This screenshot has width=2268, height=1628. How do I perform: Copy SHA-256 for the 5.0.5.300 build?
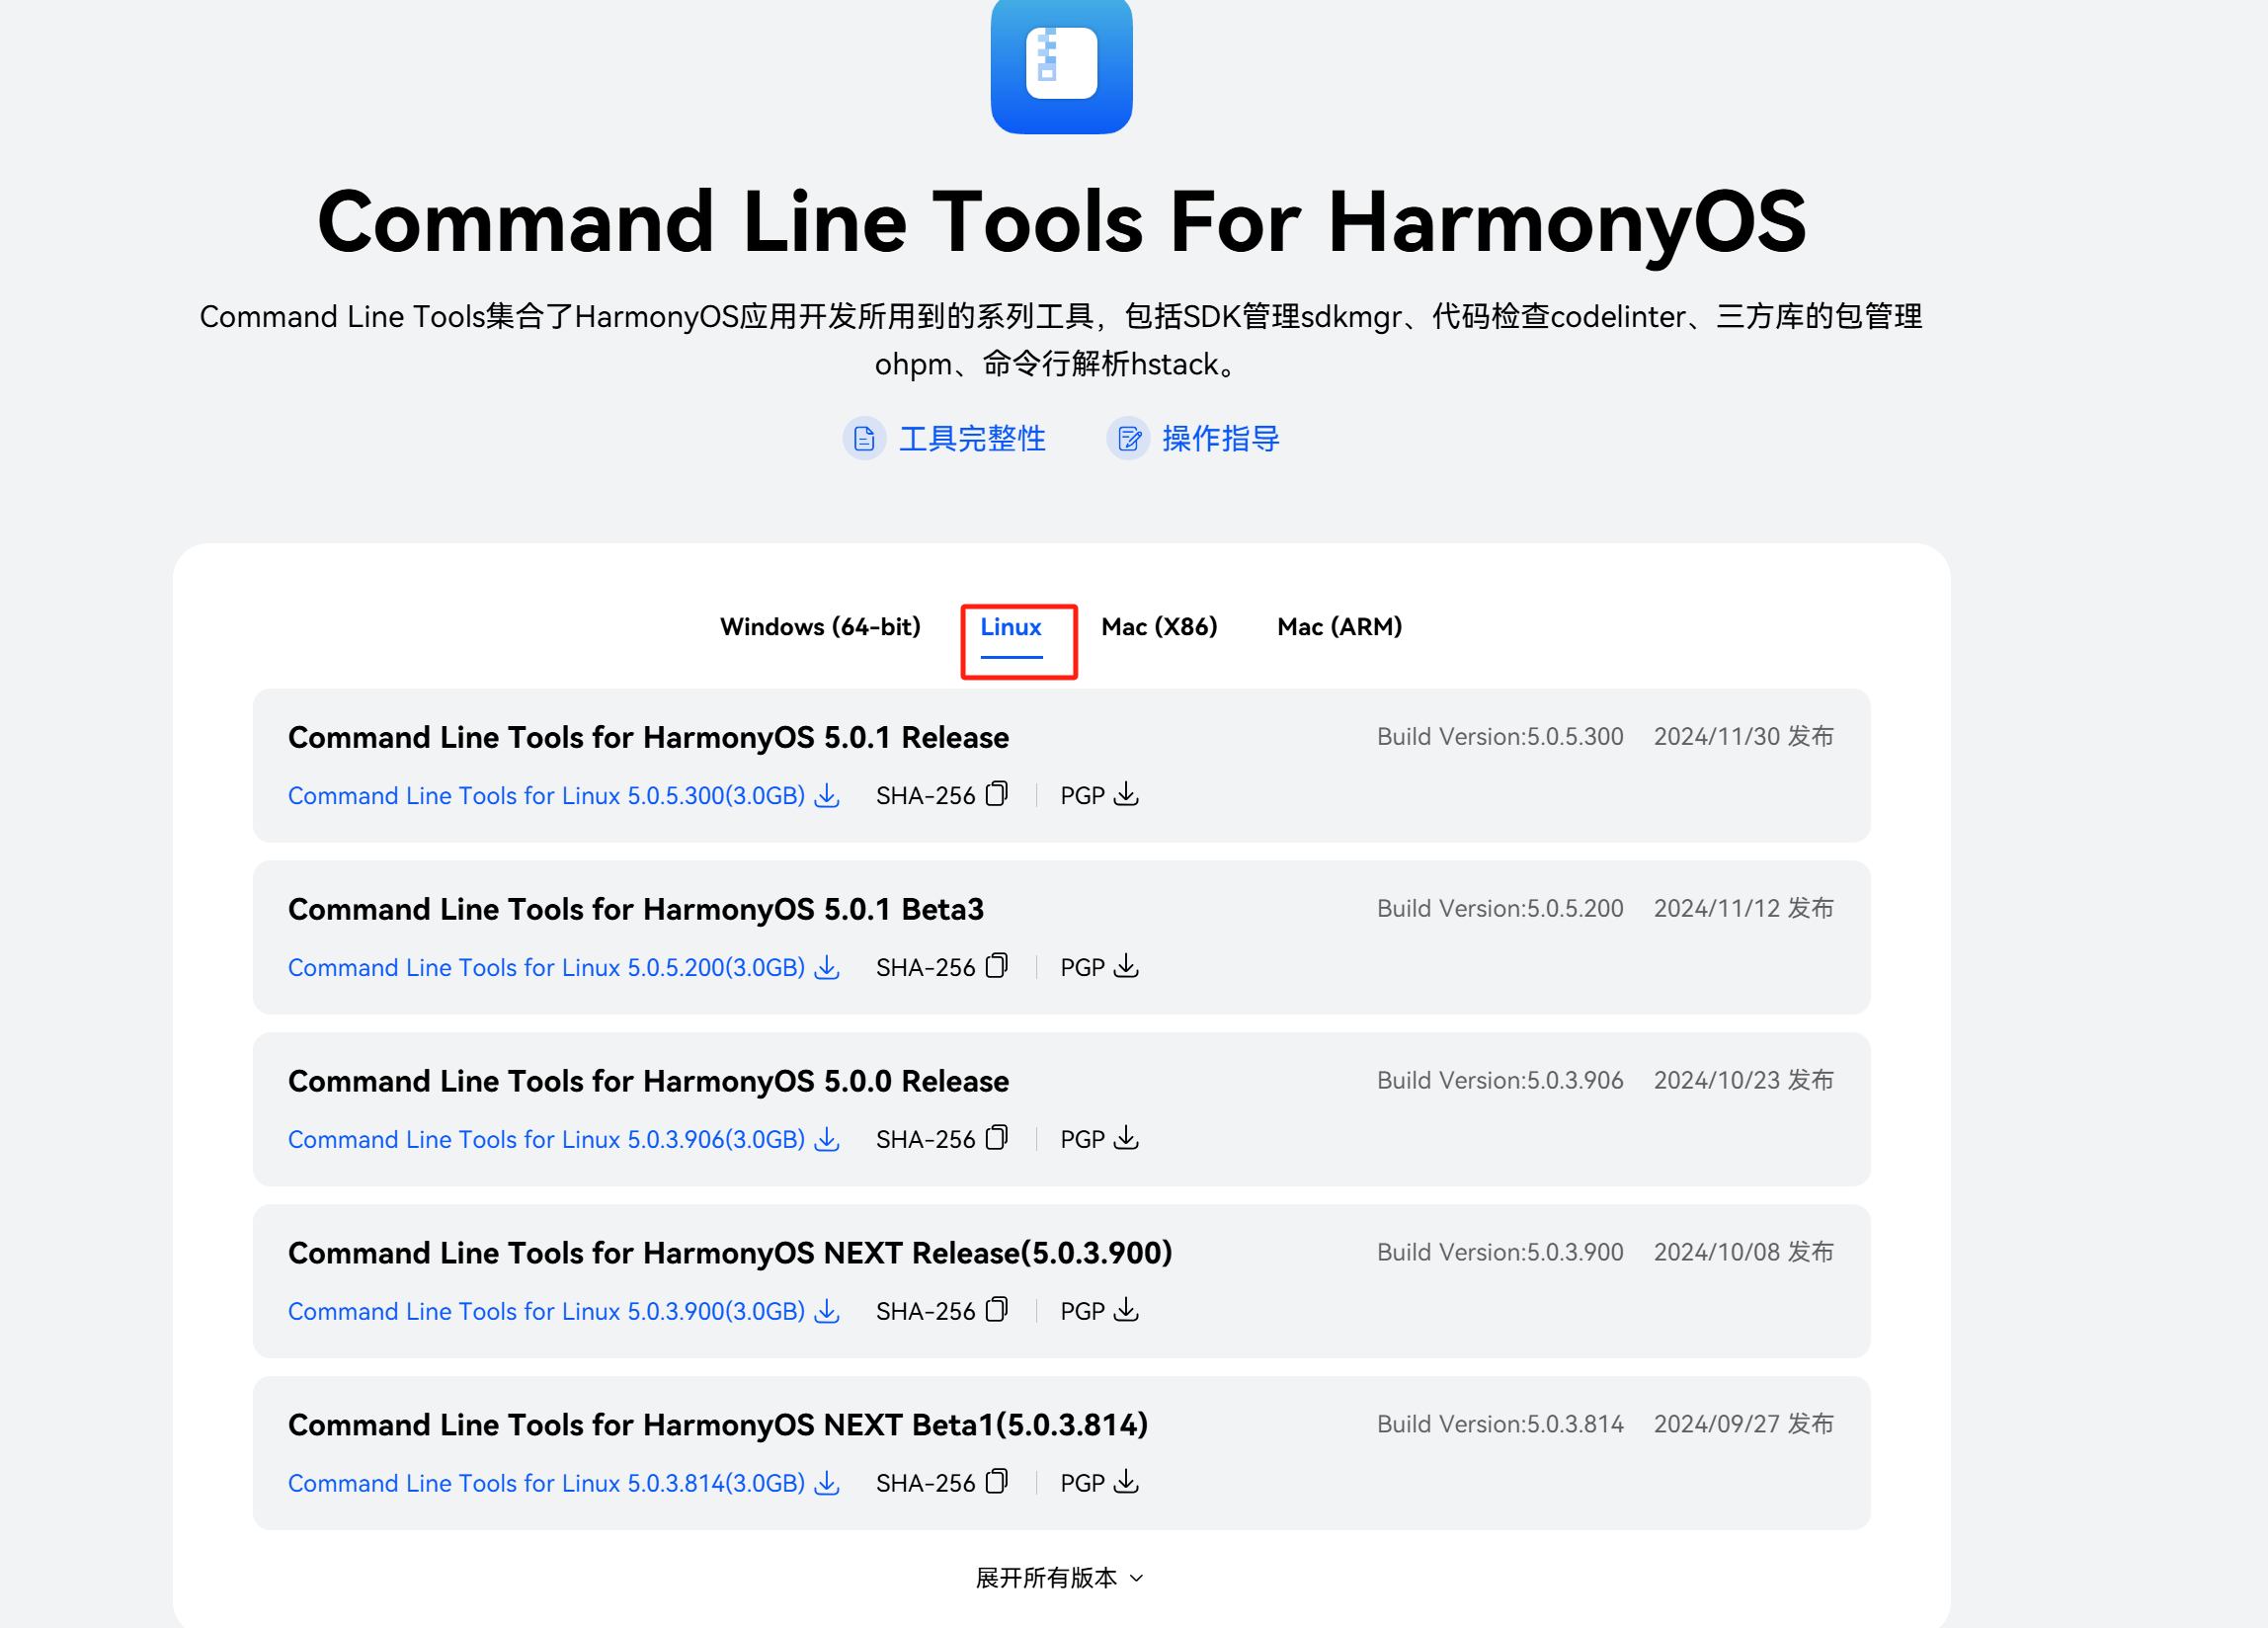coord(996,794)
